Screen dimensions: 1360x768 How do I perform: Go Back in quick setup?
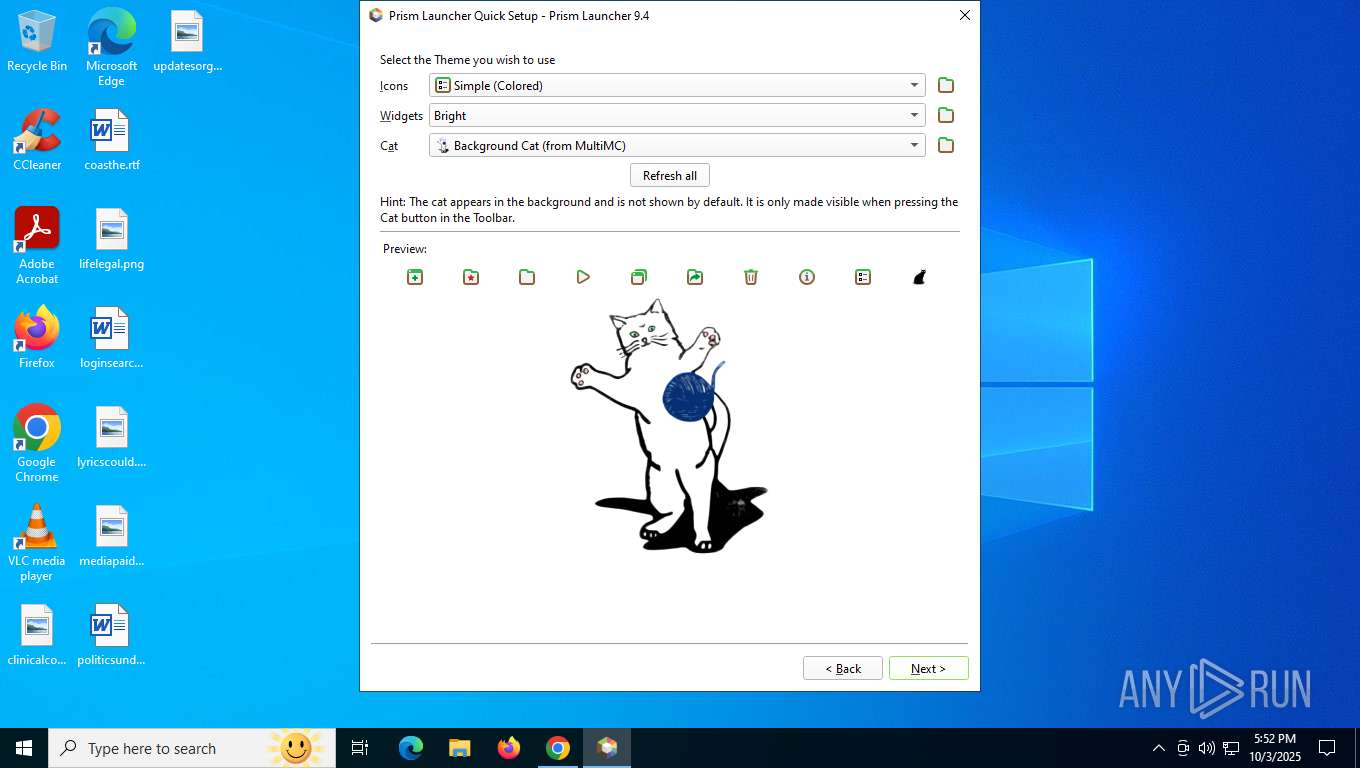coord(843,668)
